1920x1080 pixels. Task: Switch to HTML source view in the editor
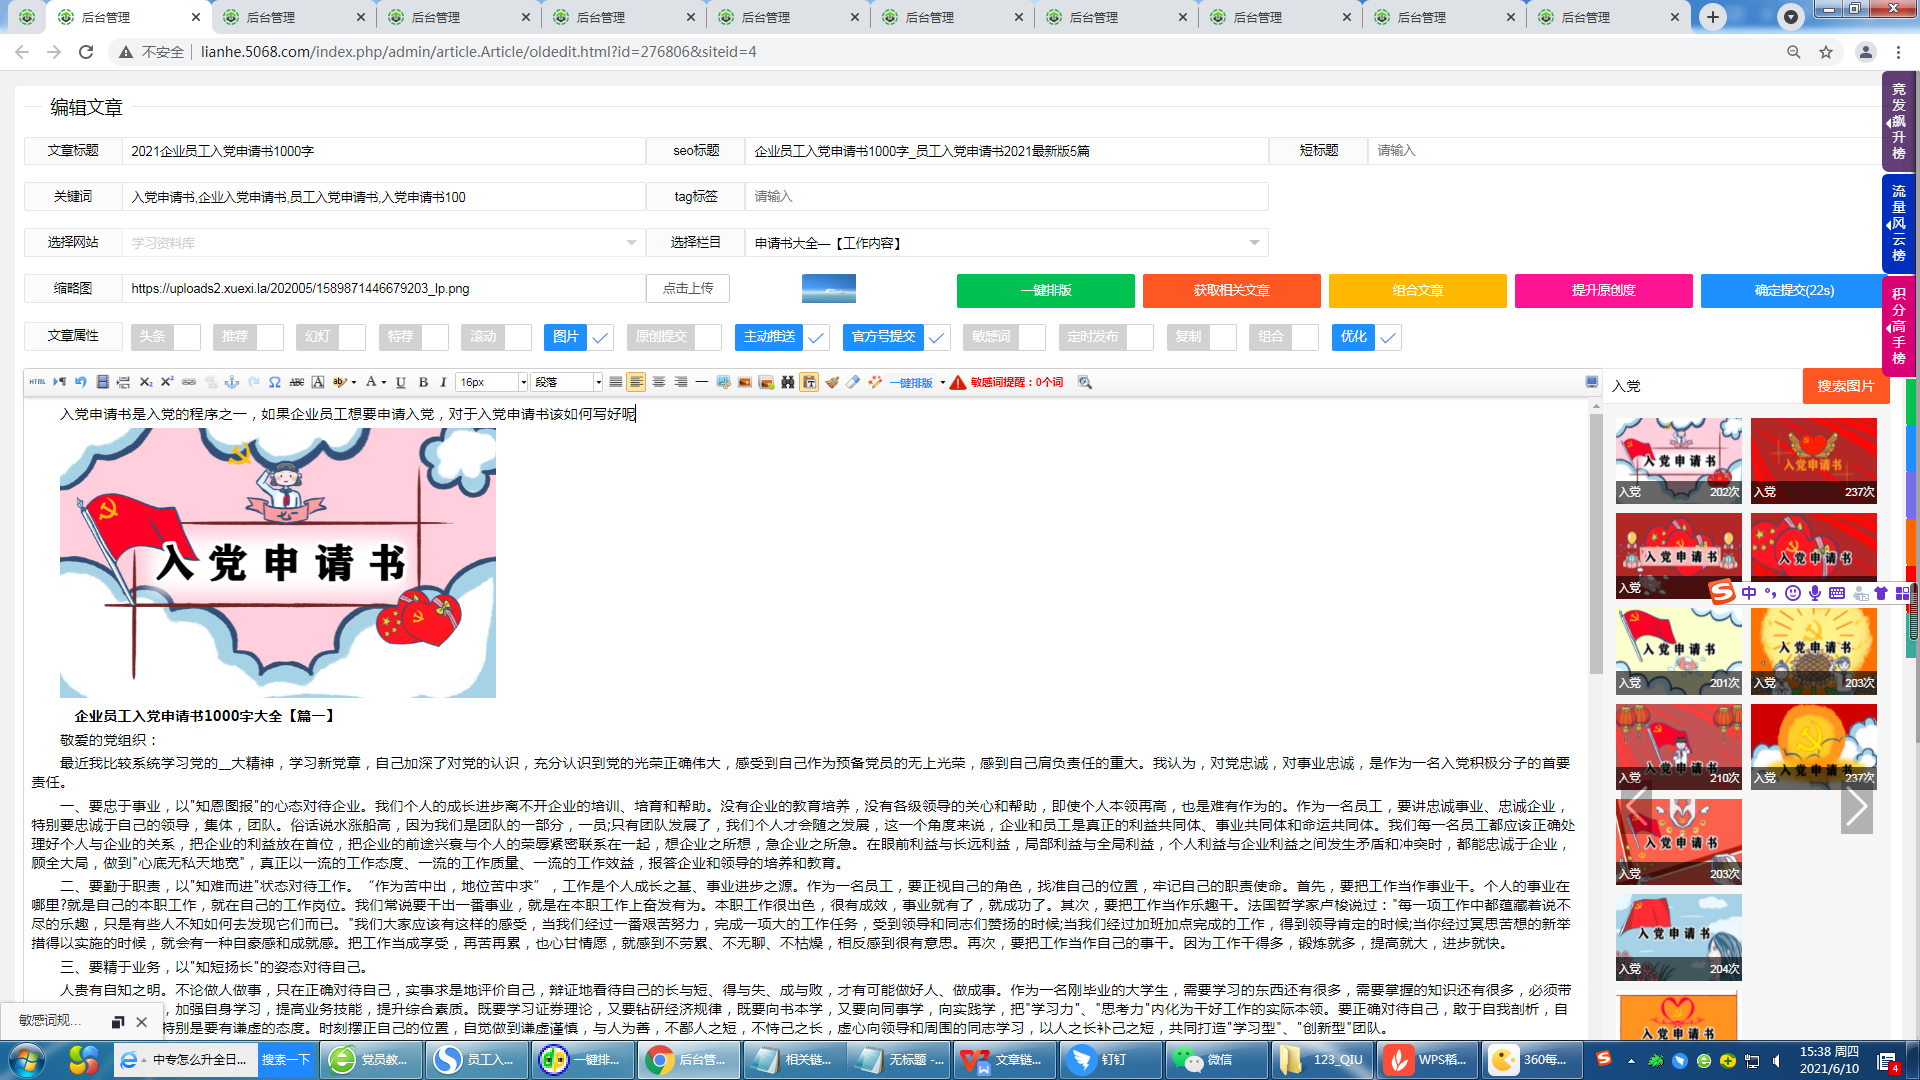(38, 382)
